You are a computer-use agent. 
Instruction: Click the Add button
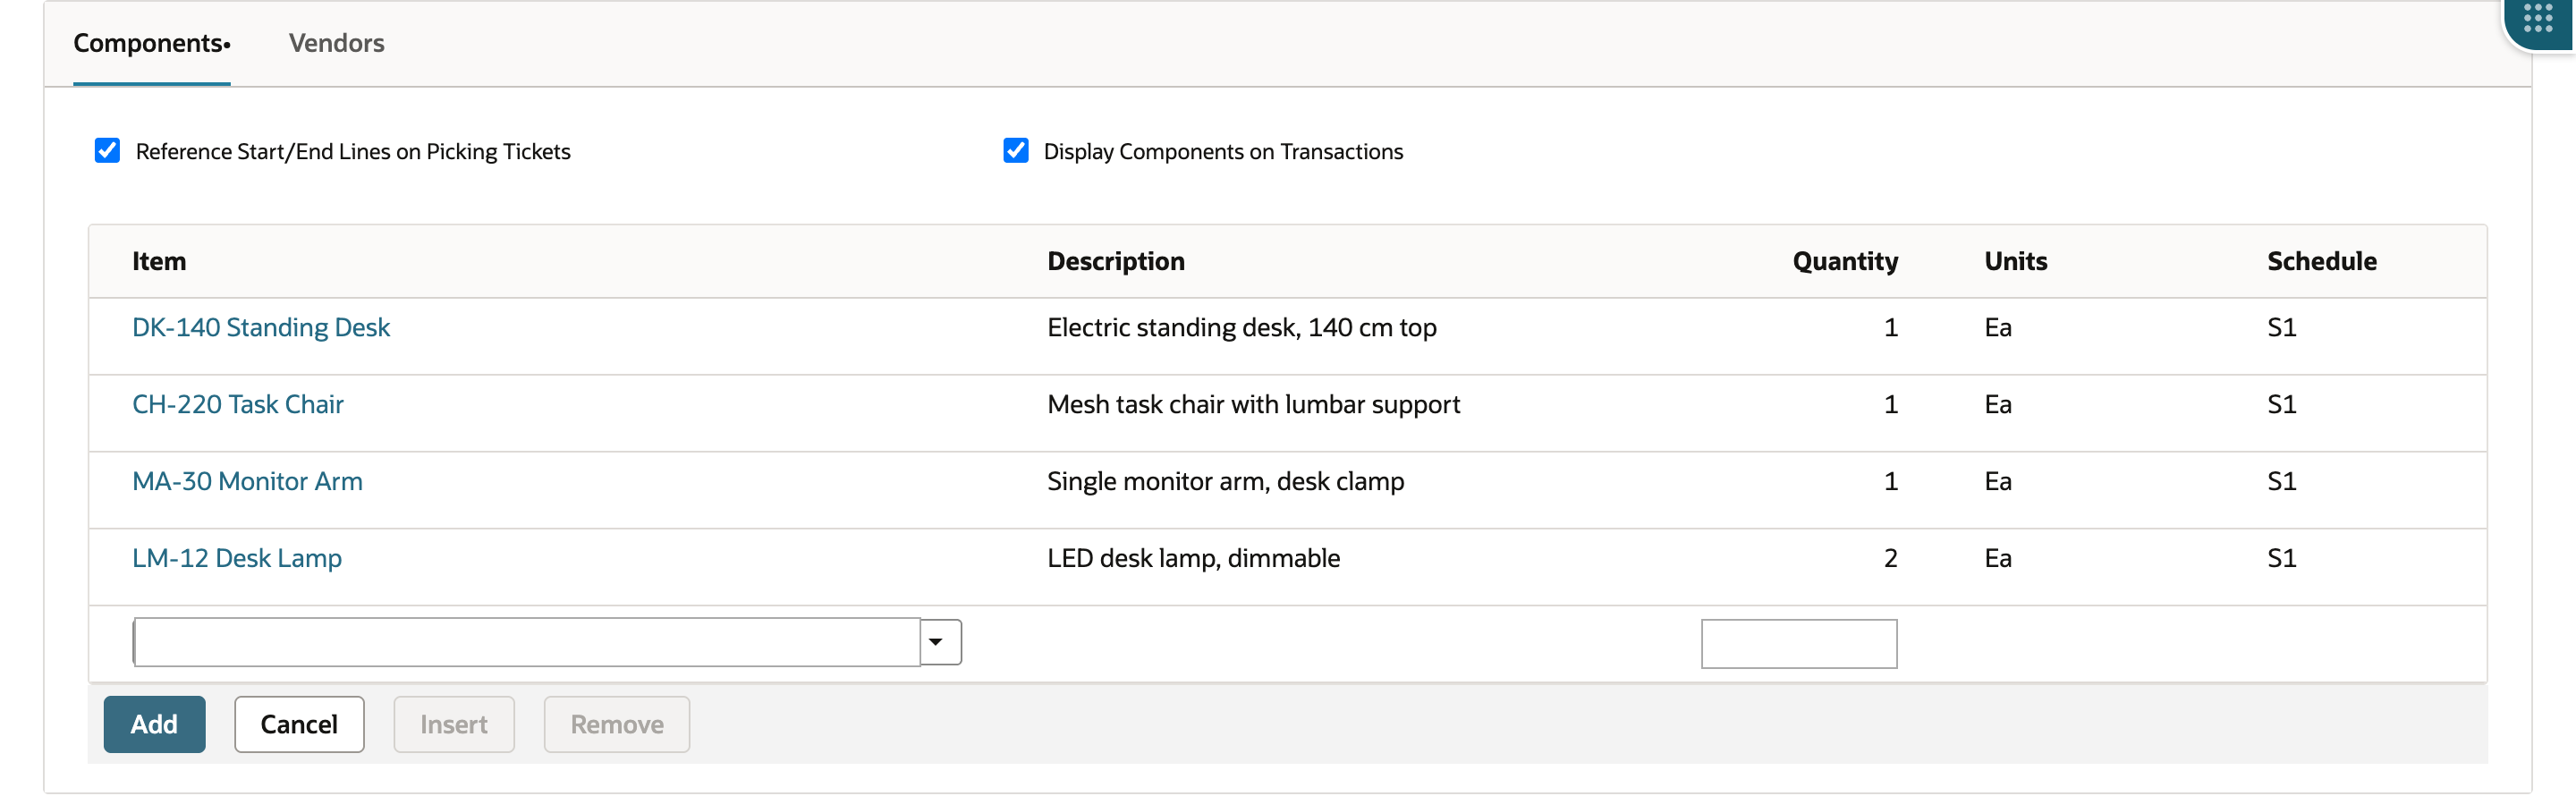pos(154,724)
